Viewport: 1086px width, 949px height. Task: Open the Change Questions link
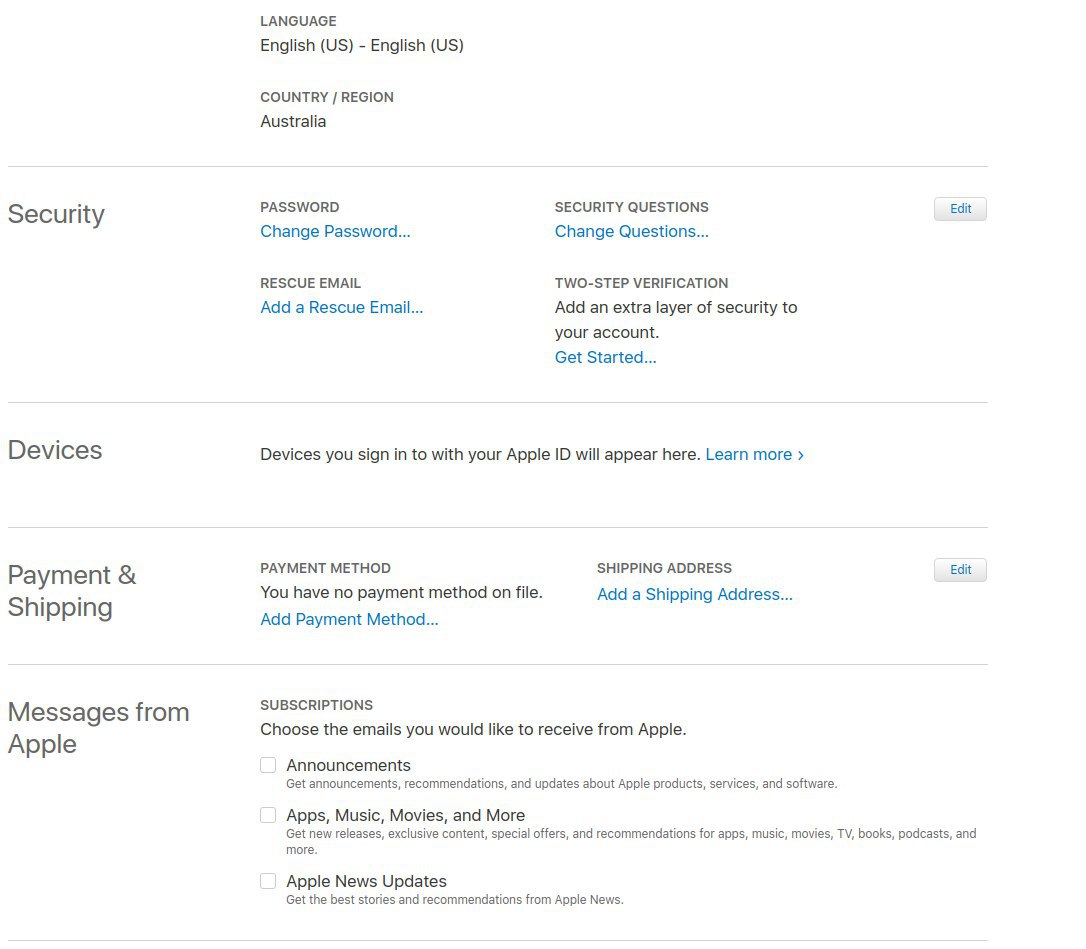632,231
